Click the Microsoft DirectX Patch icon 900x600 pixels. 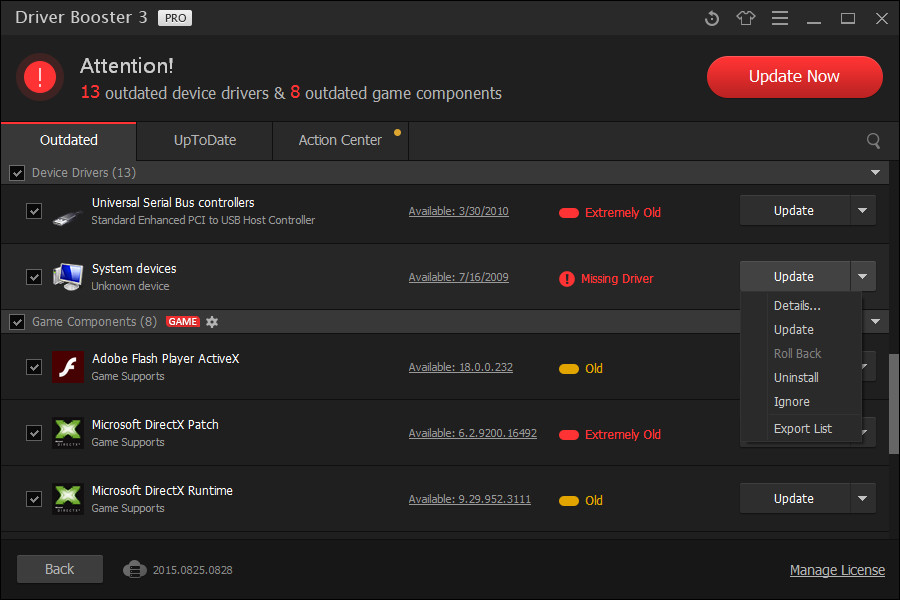tap(67, 432)
